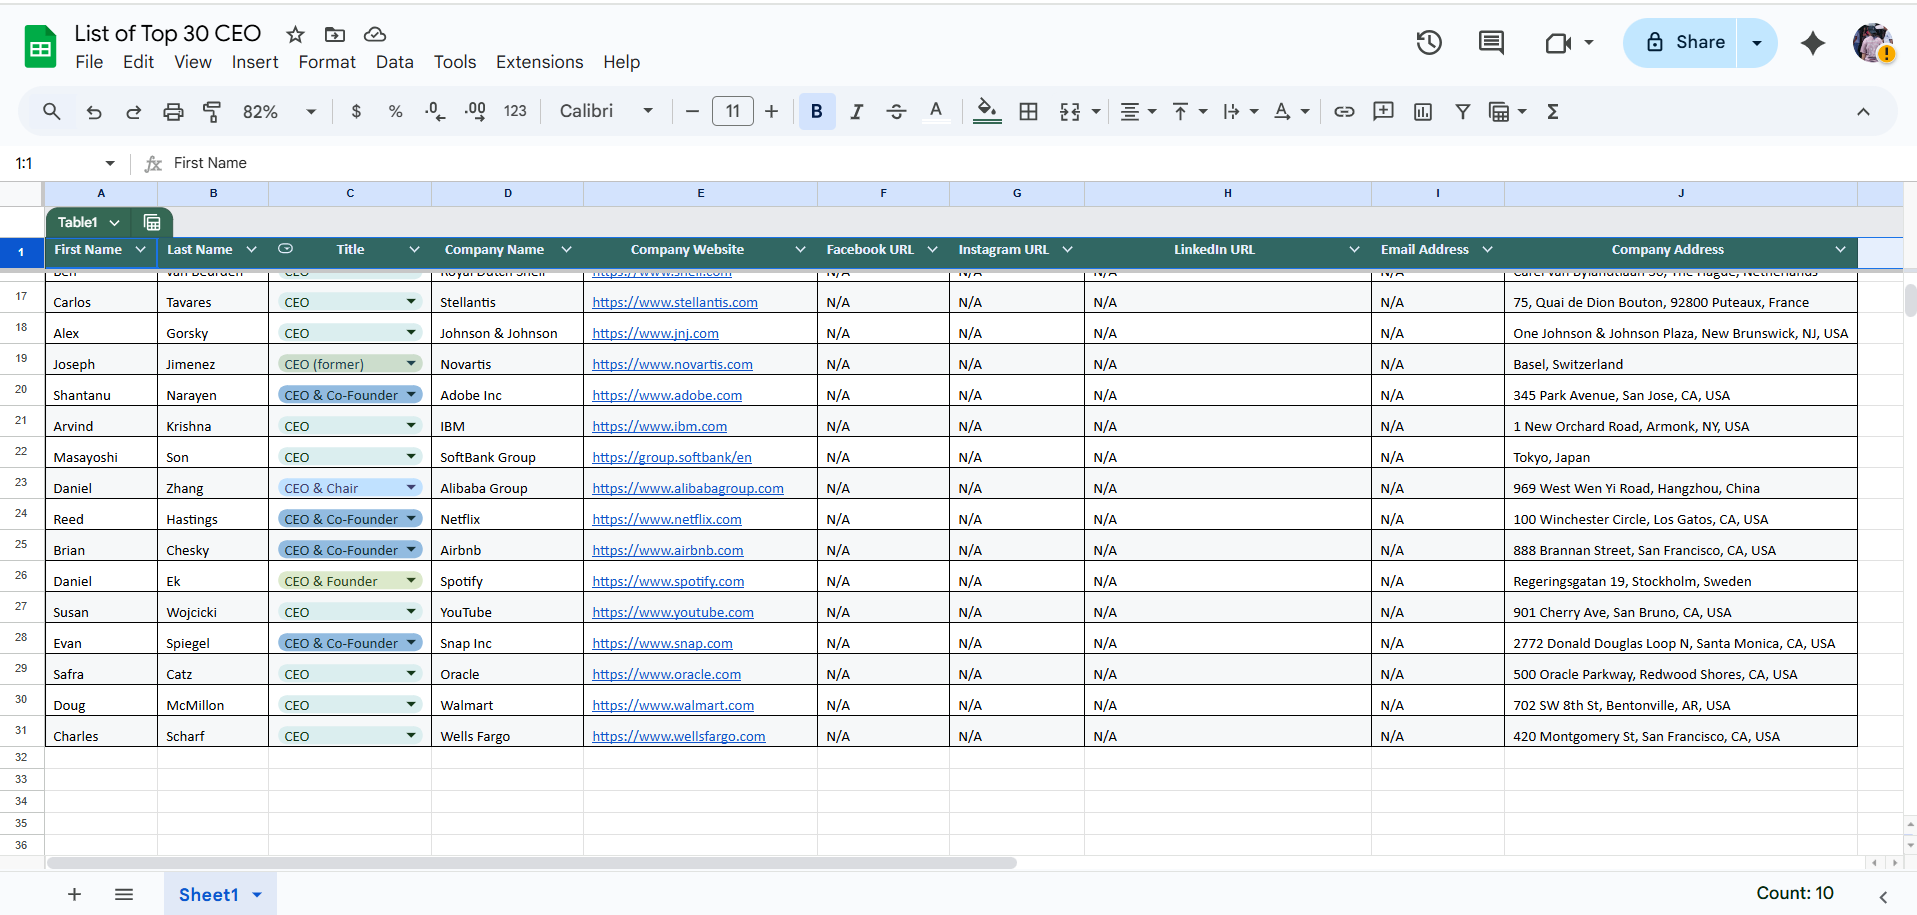Click the fill color paint bucket
Viewport: 1917px width, 915px height.
[987, 112]
